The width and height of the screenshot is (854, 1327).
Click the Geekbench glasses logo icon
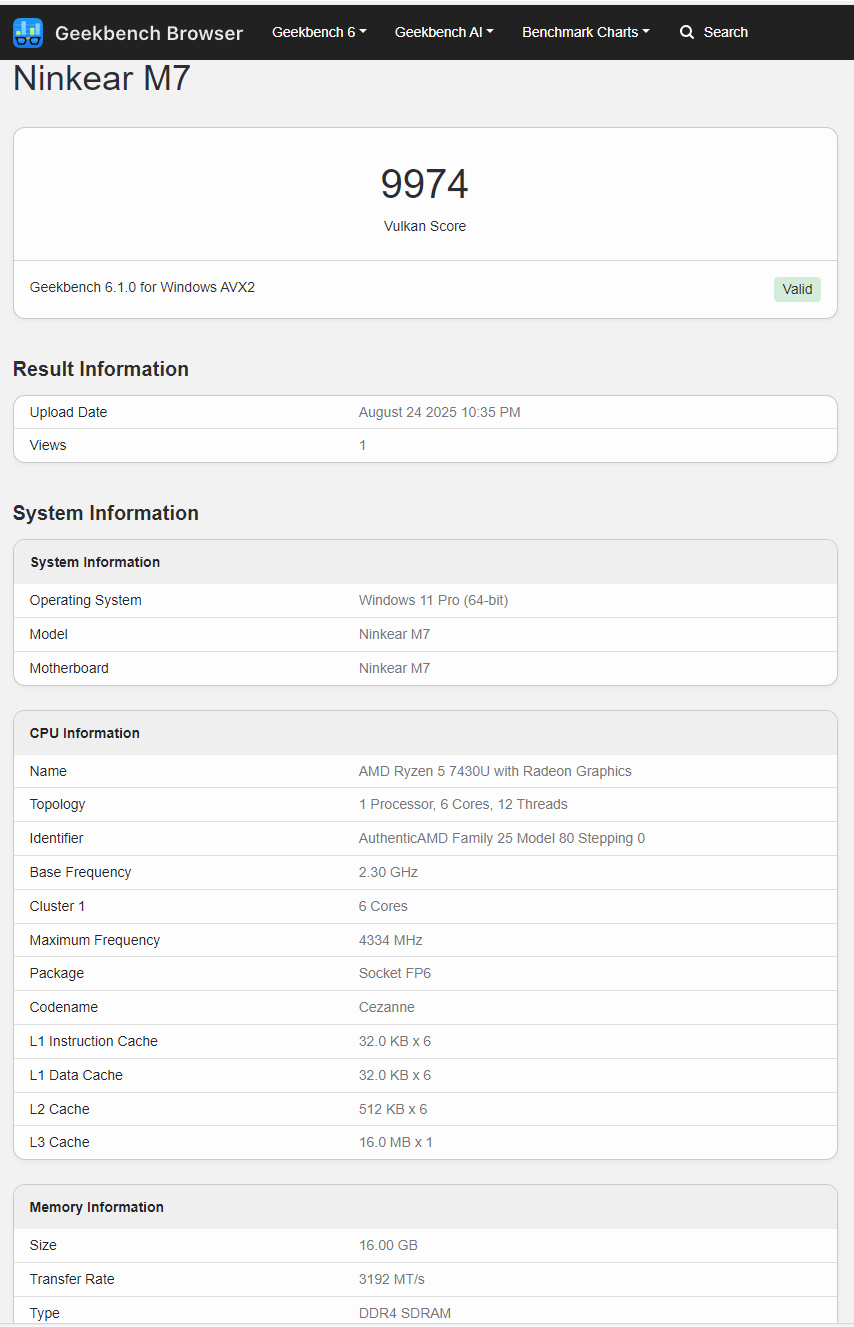click(28, 33)
